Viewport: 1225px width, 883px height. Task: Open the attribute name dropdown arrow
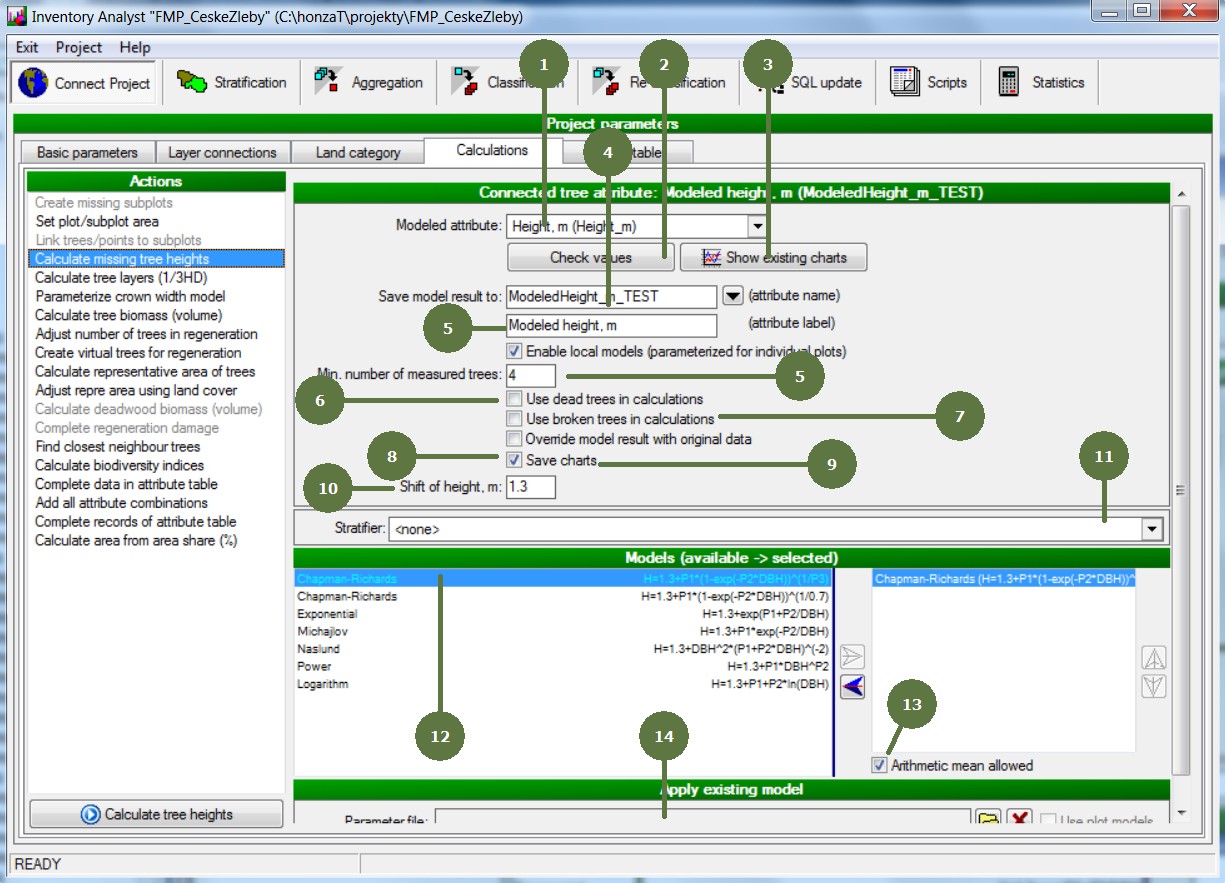[x=733, y=296]
